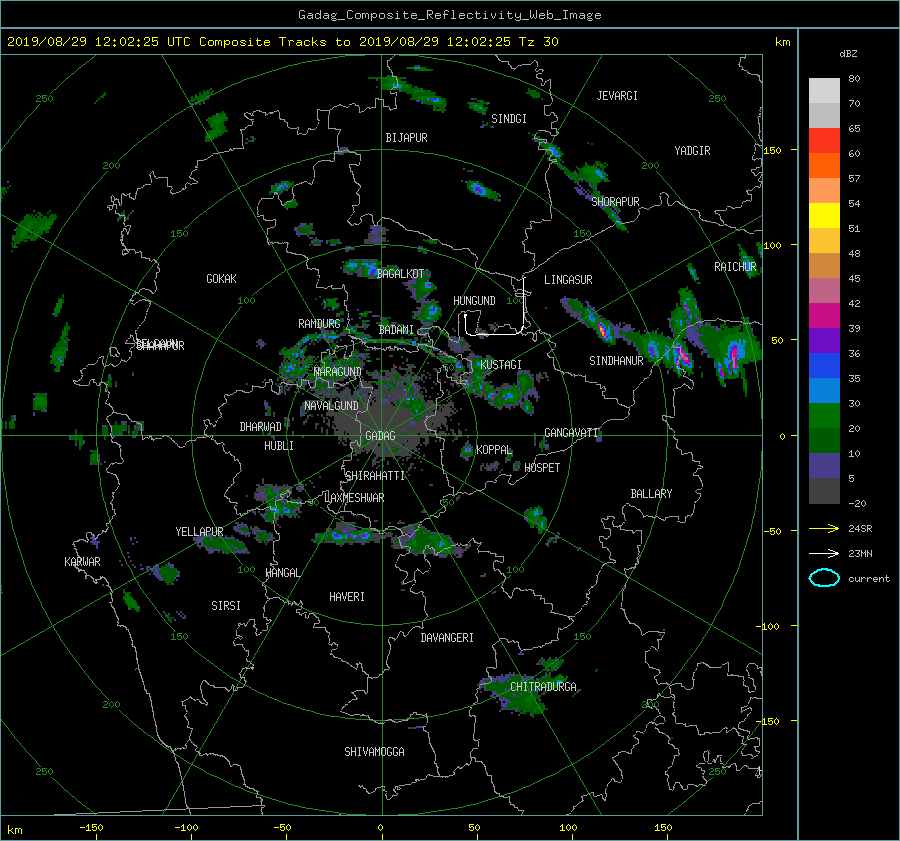The height and width of the screenshot is (841, 900).
Task: Click the HANGAL city label
Action: 282,573
